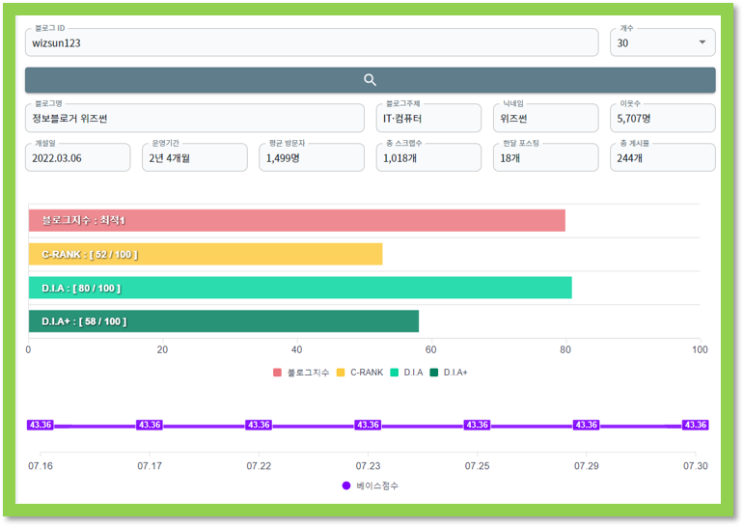743x526 pixels.
Task: Click the 43.36 data point above 07.25
Action: (x=477, y=425)
